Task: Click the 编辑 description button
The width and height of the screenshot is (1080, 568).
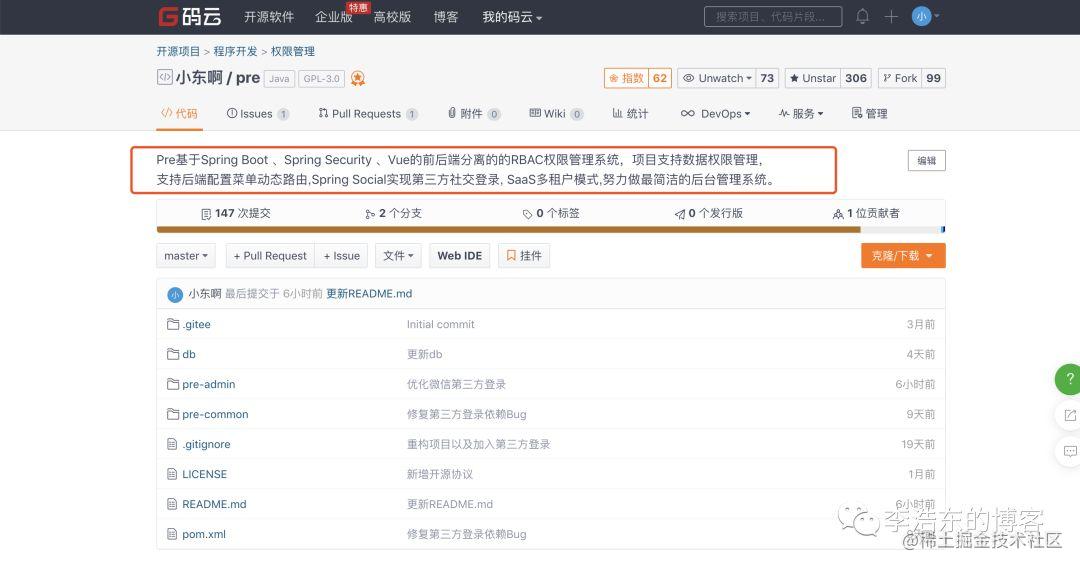Action: (926, 160)
